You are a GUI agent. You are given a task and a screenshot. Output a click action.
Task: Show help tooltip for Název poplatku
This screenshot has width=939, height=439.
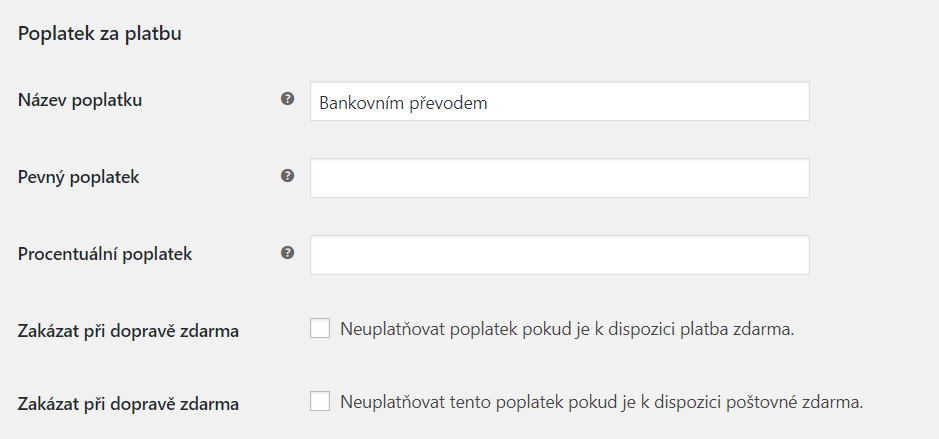pyautogui.click(x=287, y=99)
